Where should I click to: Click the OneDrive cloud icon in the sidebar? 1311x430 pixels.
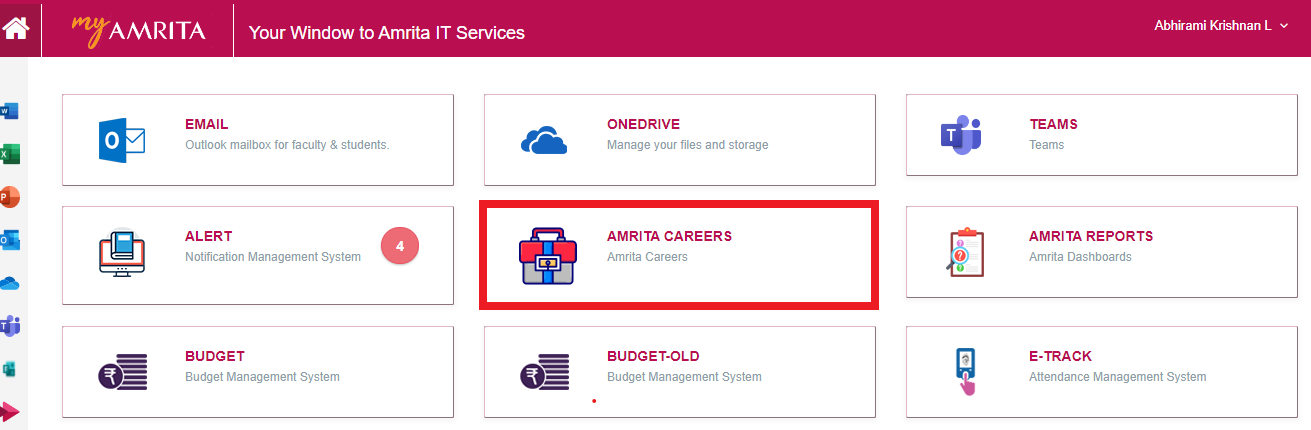[x=10, y=283]
